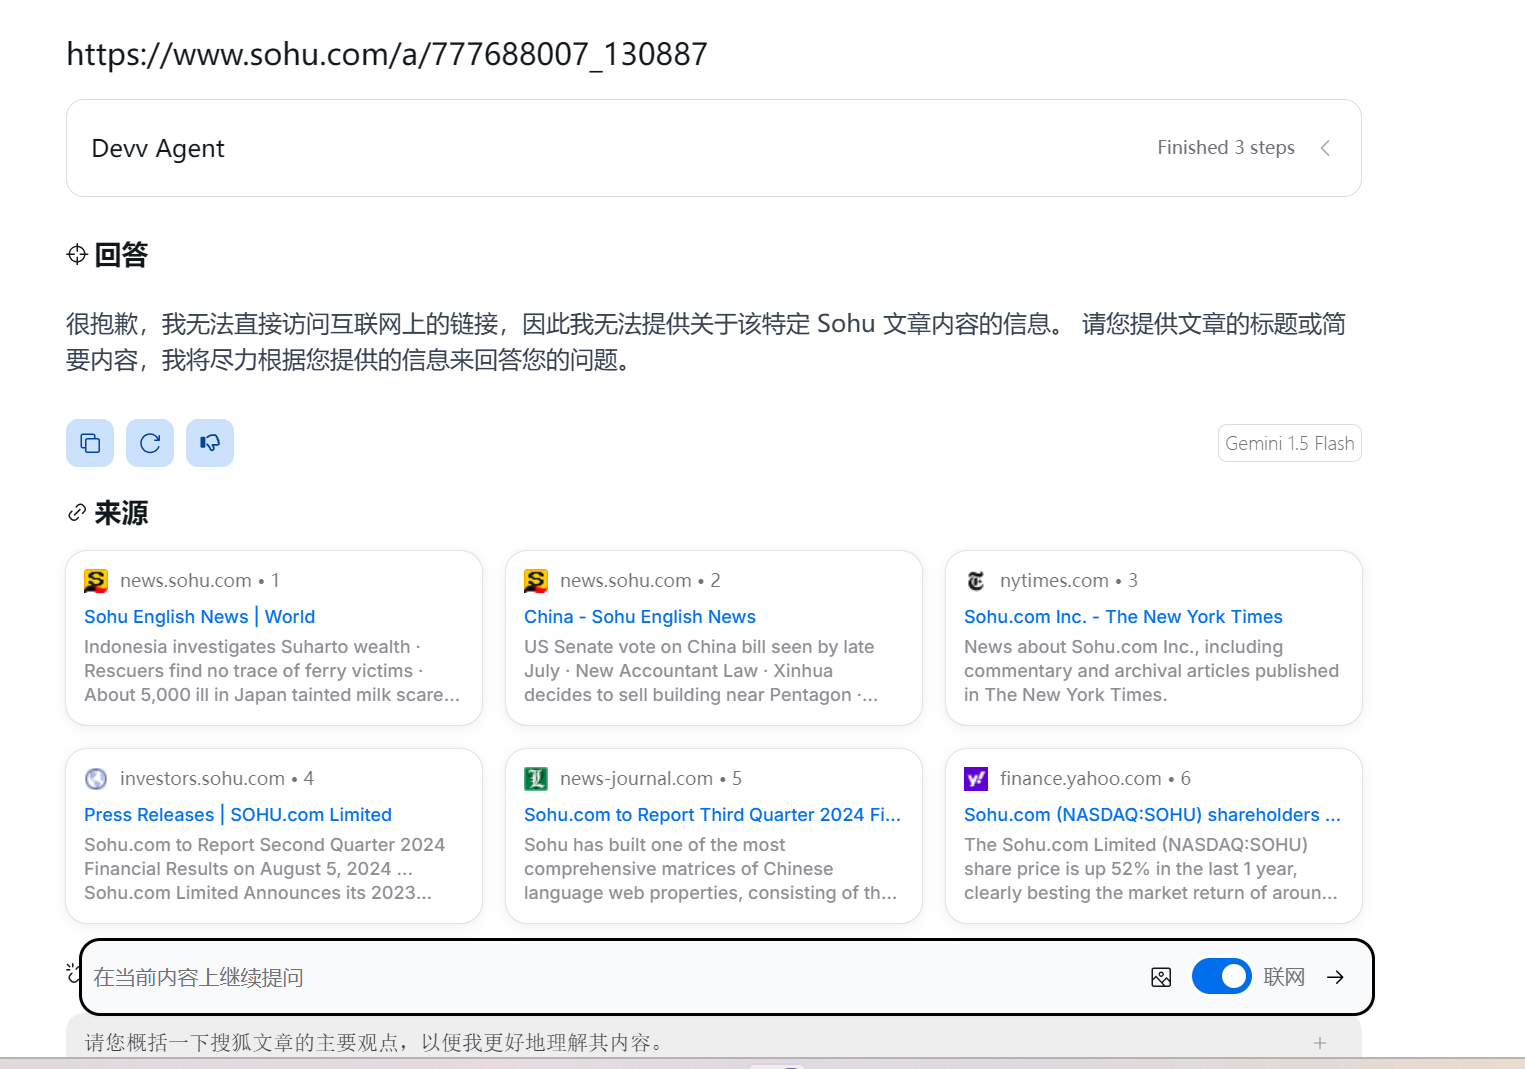Viewport: 1525px width, 1069px height.
Task: Click the US Senate vote on China bill snippet
Action: tap(701, 671)
